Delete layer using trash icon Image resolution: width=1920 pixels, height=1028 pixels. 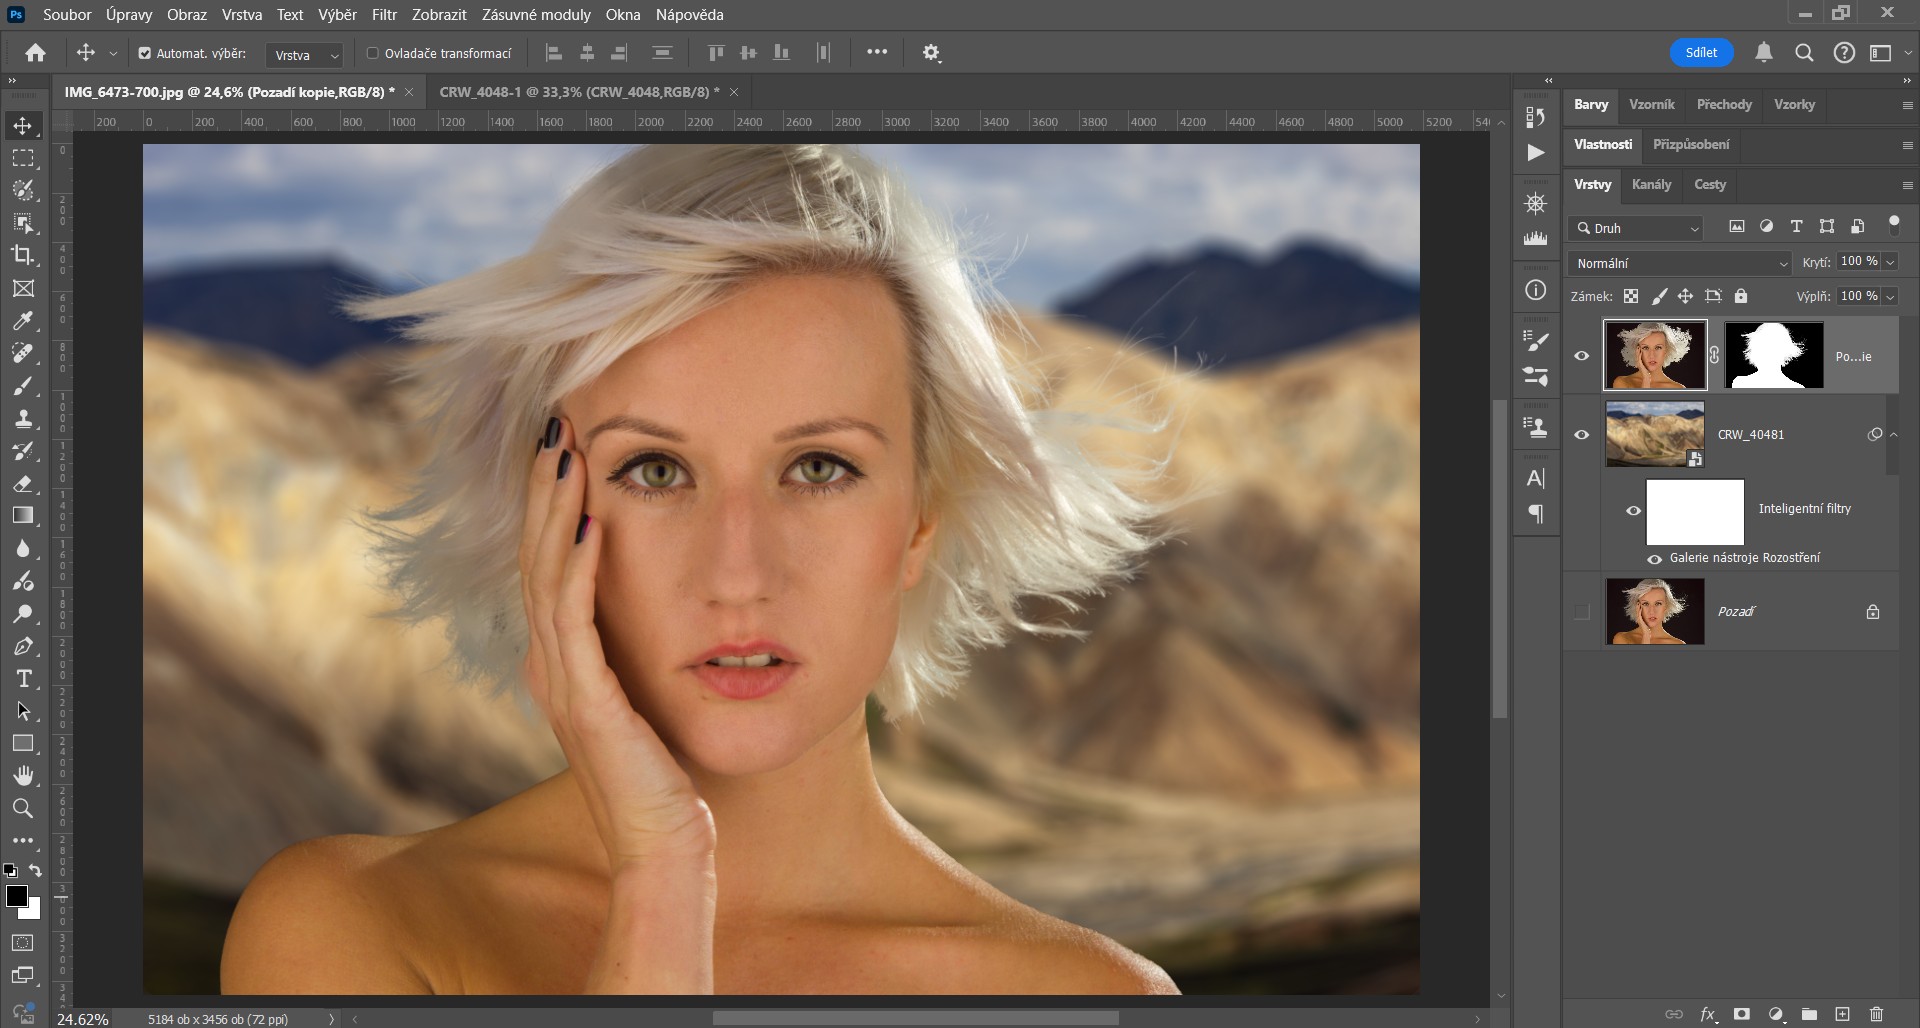pos(1876,1014)
